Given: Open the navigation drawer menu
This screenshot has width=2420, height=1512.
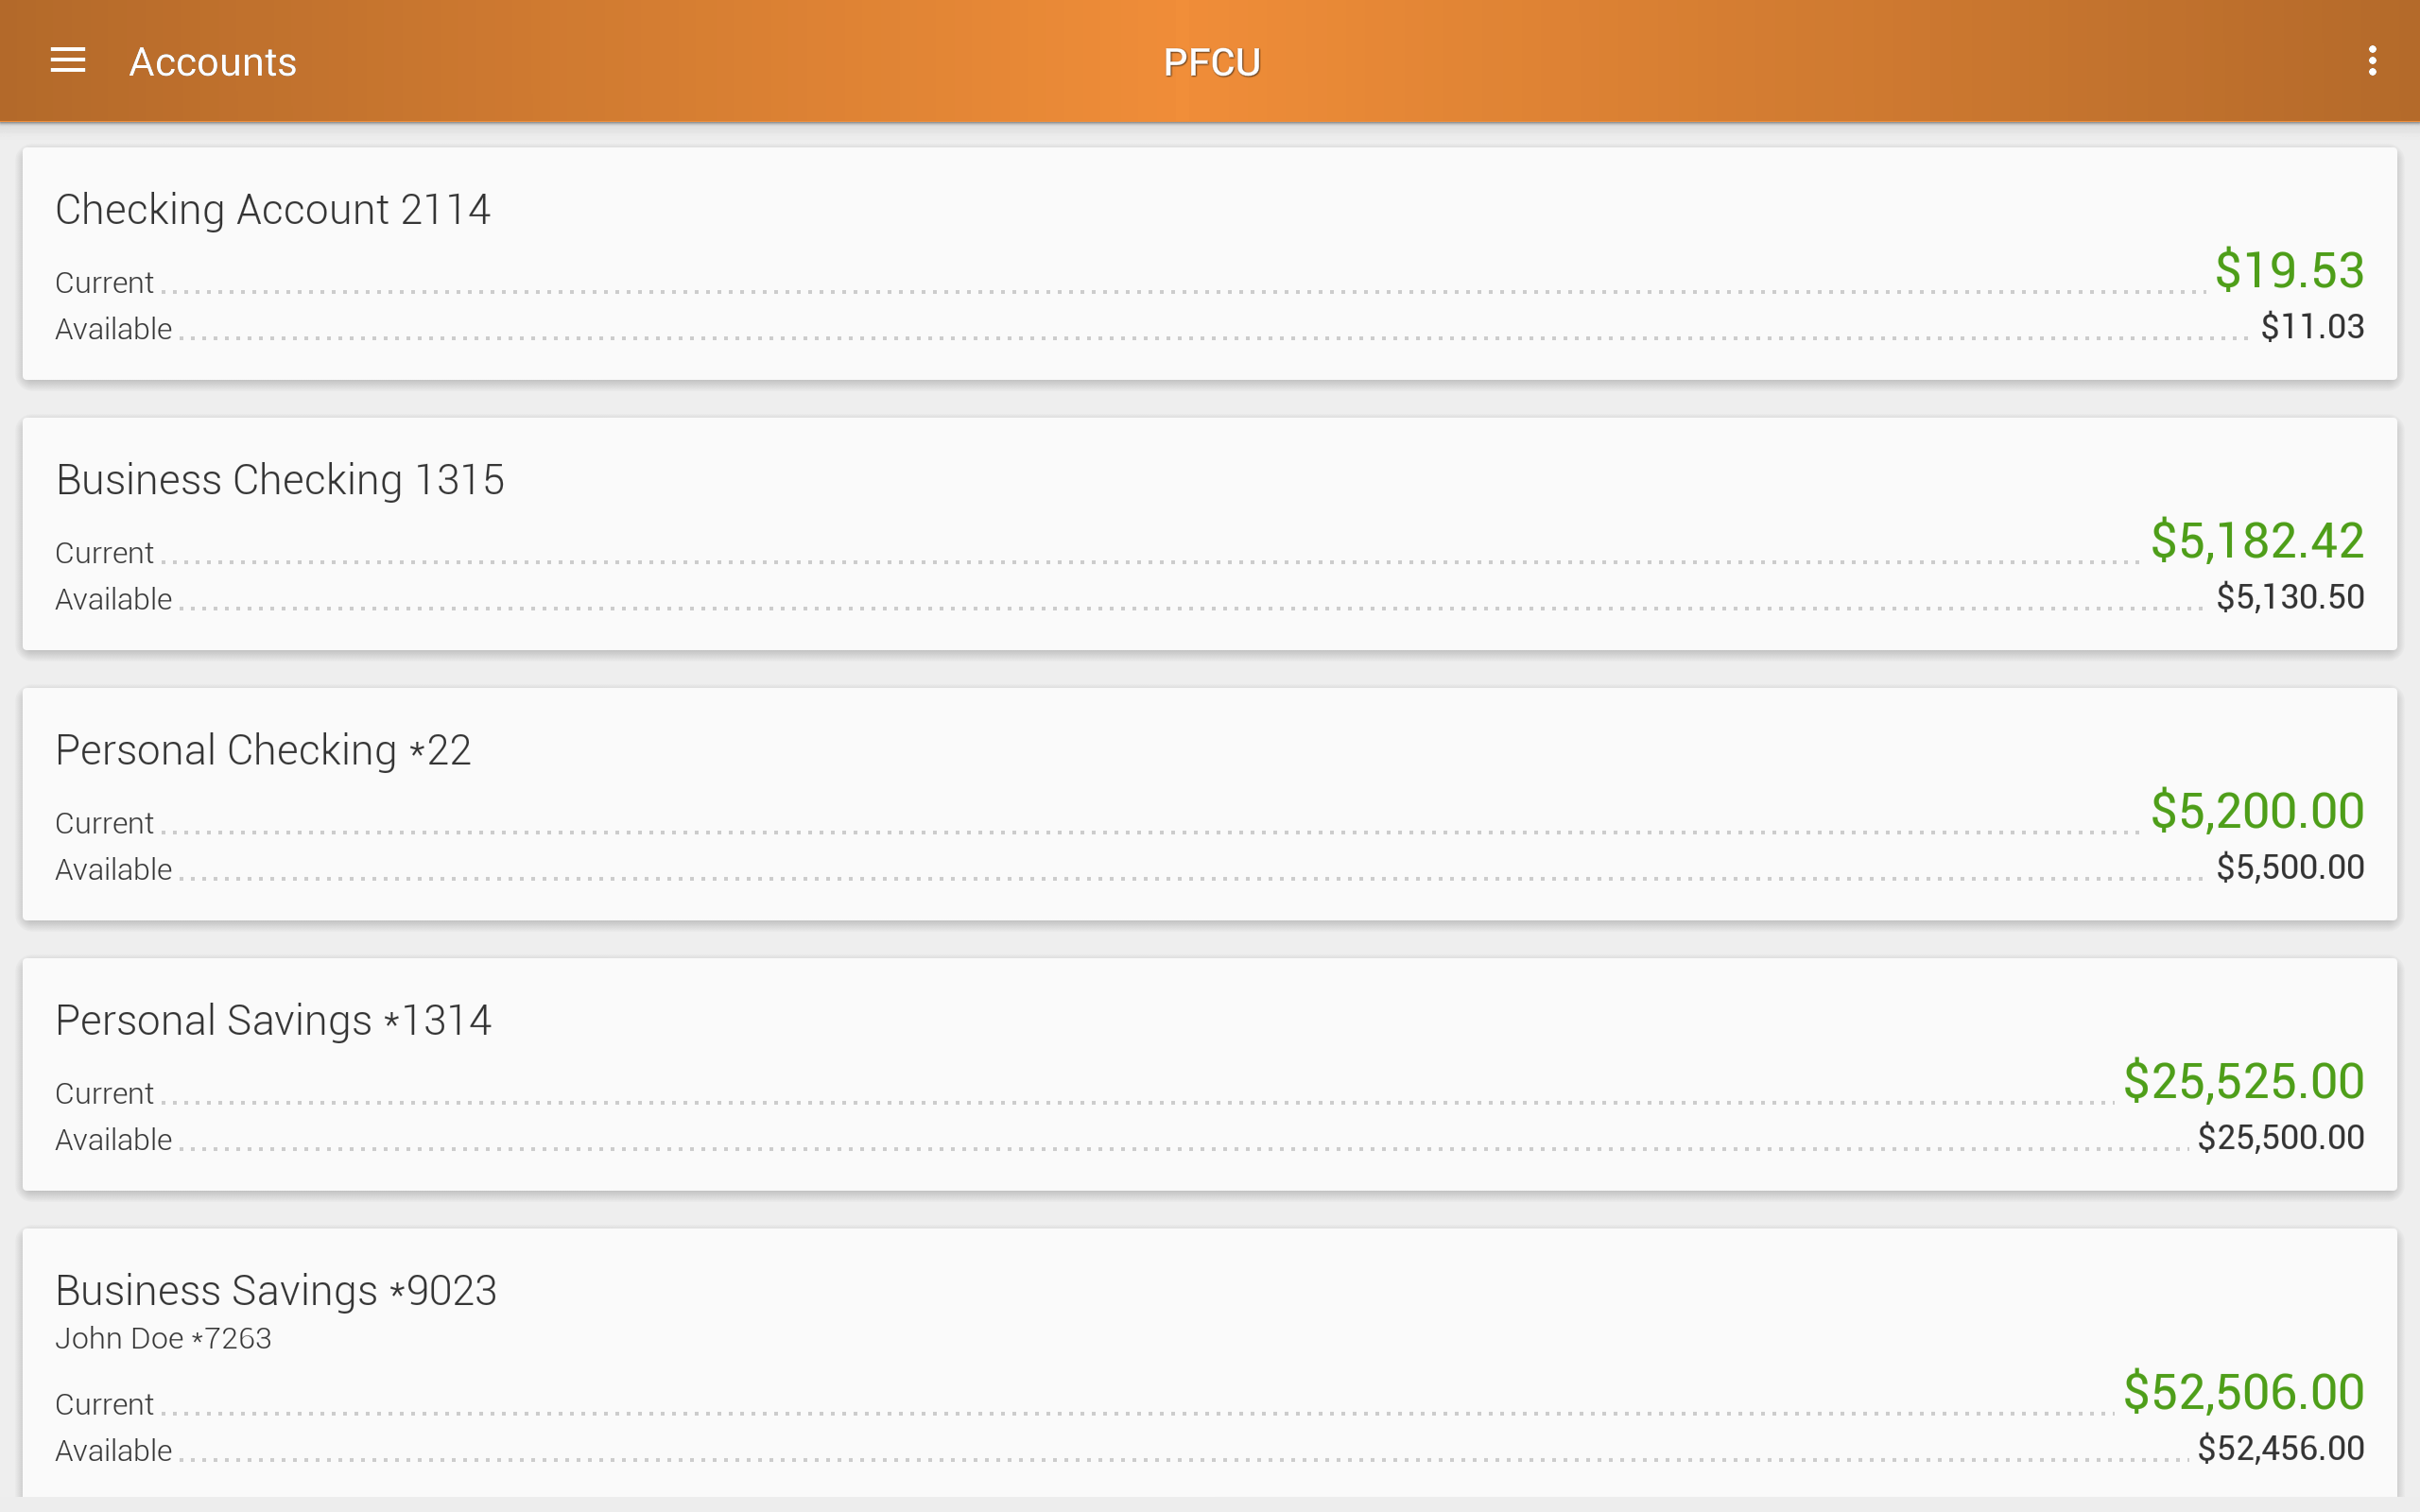Looking at the screenshot, I should 67,60.
